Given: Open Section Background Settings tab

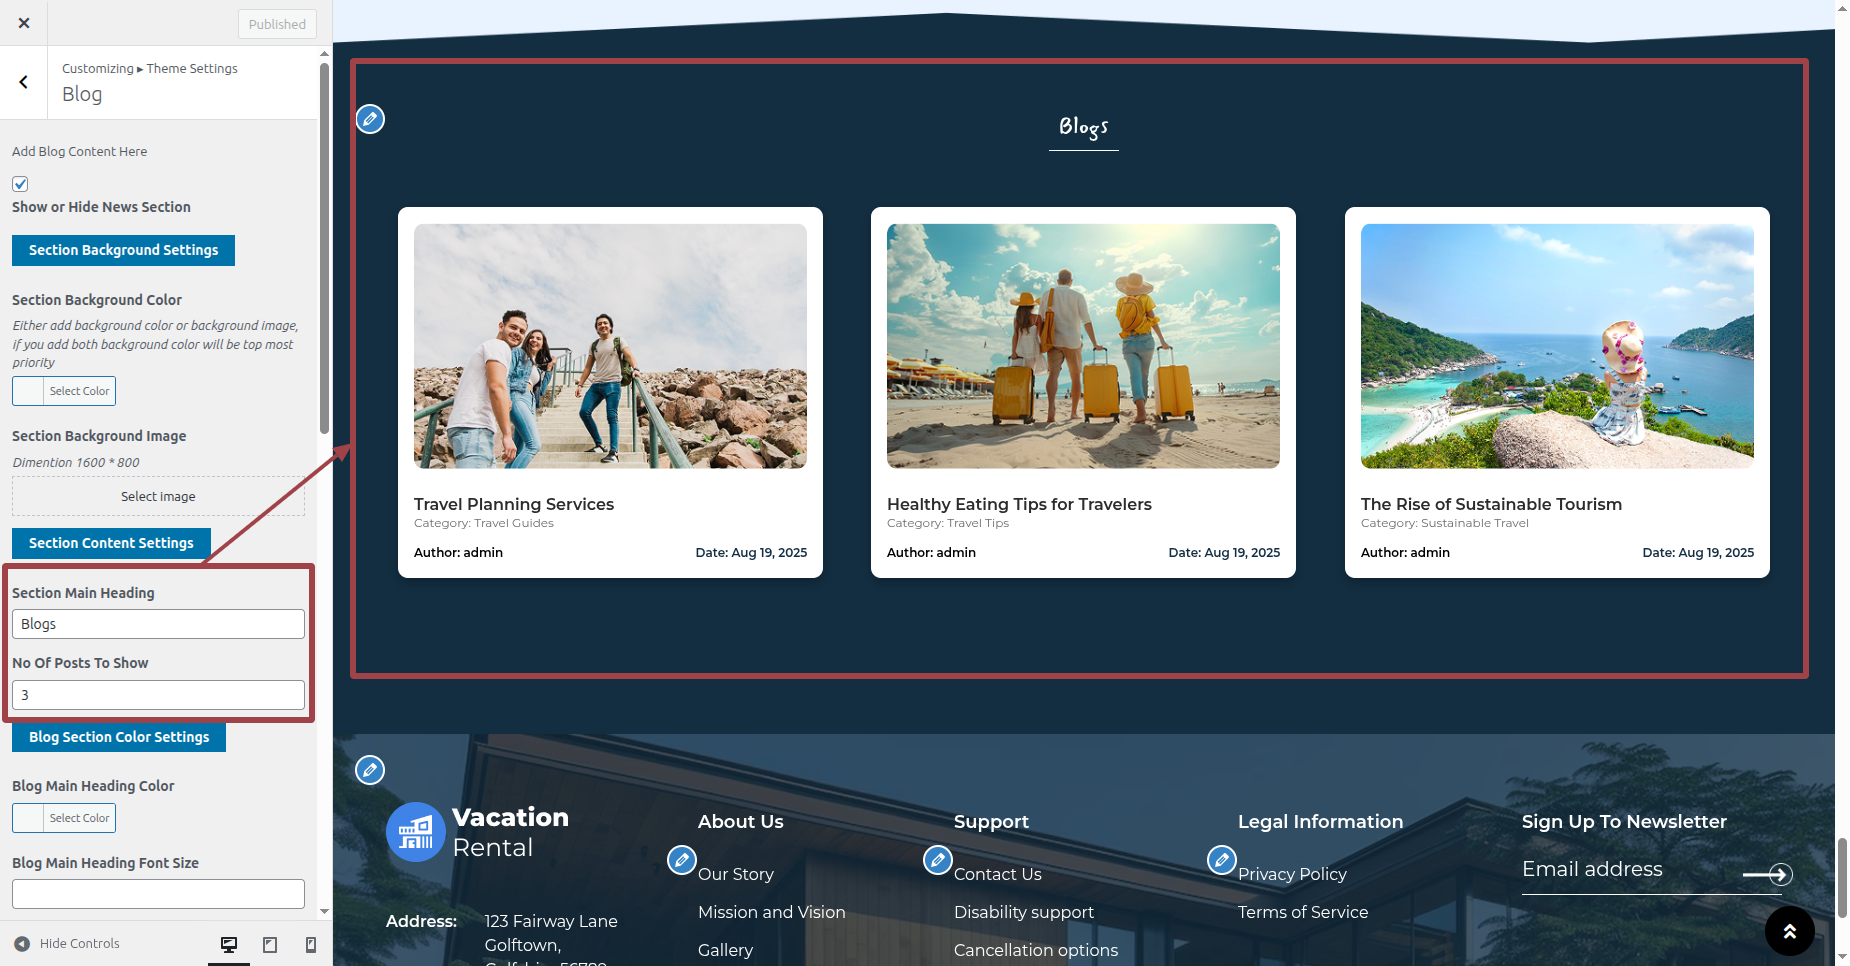Looking at the screenshot, I should 123,250.
